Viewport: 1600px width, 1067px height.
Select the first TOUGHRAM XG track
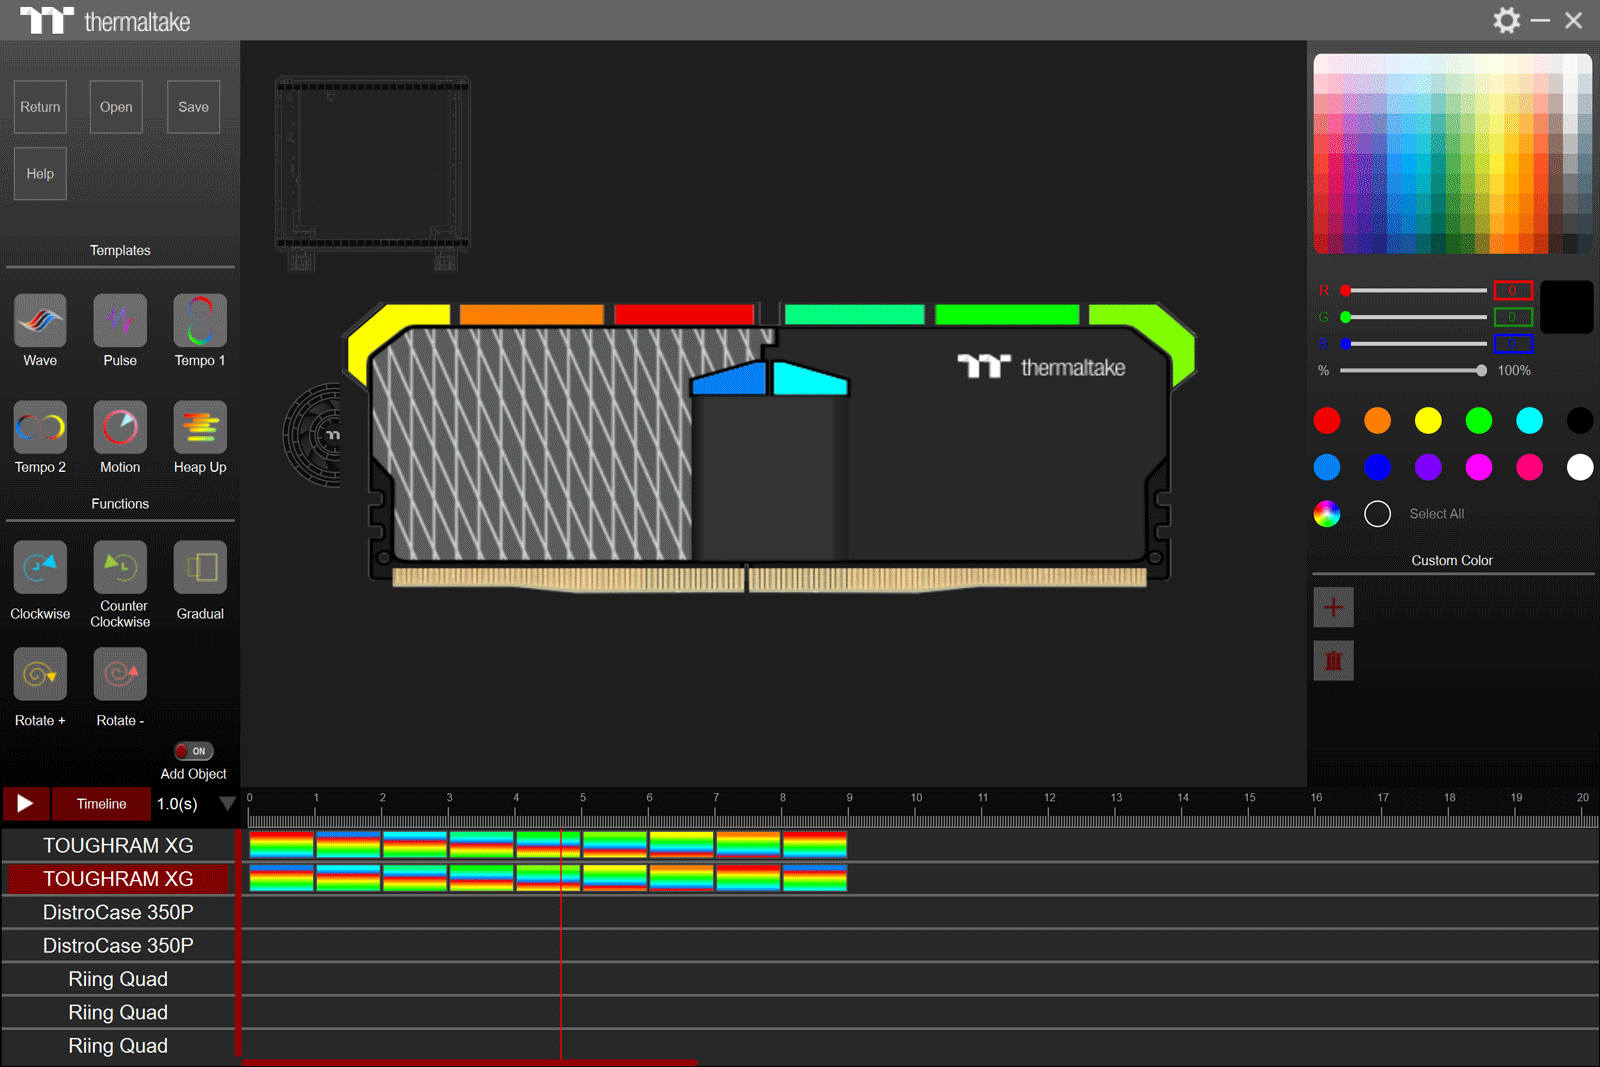pyautogui.click(x=118, y=846)
